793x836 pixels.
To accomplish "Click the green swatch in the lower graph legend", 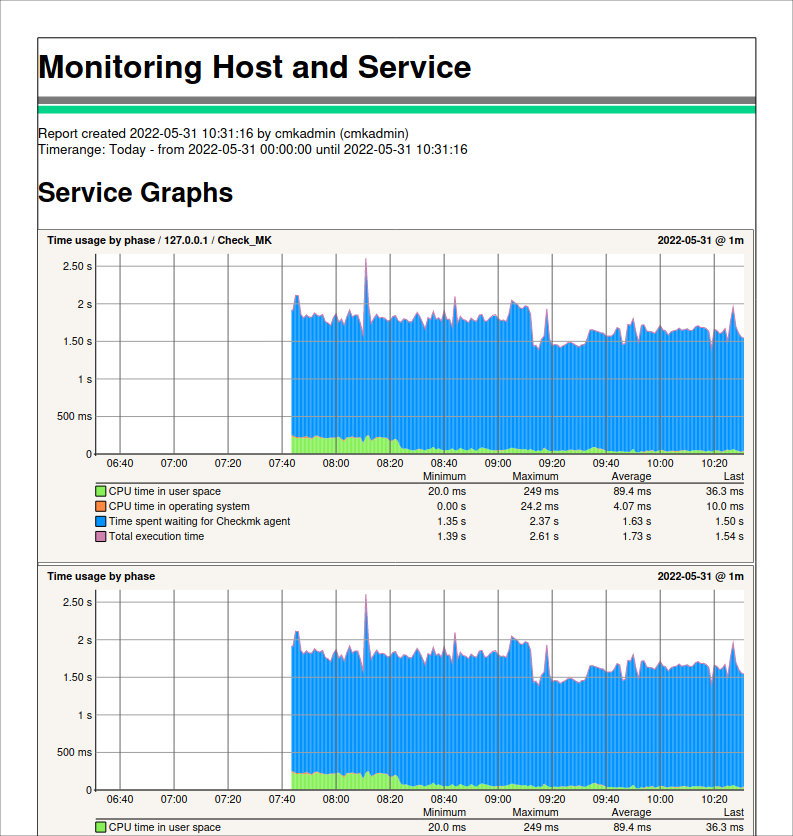I will tap(100, 827).
